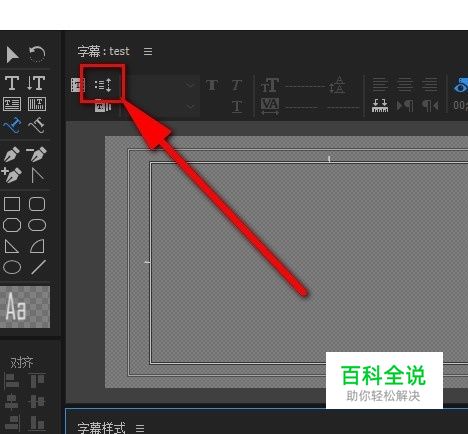Expand the font style dropdown
The image size is (468, 434).
[x=190, y=107]
